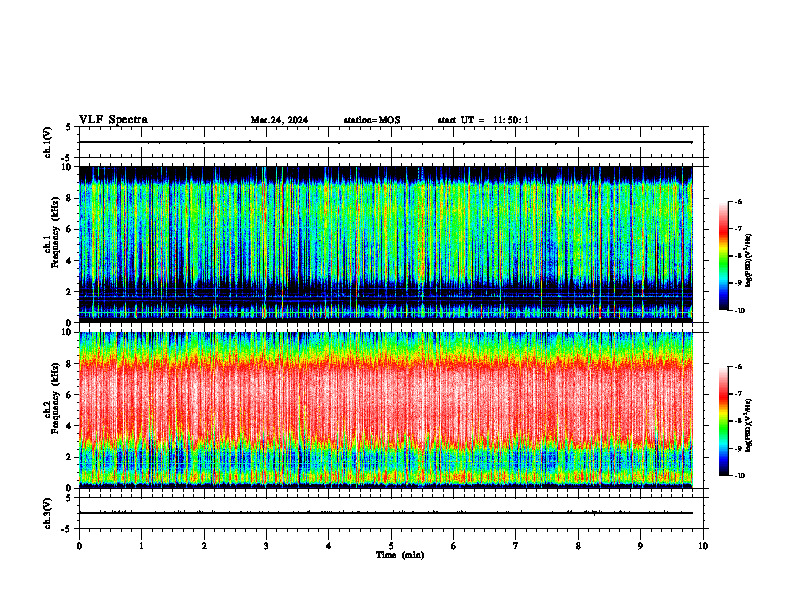Click the "-5" tick on ch.1(V) axis
The height and width of the screenshot is (612, 792).
point(67,157)
